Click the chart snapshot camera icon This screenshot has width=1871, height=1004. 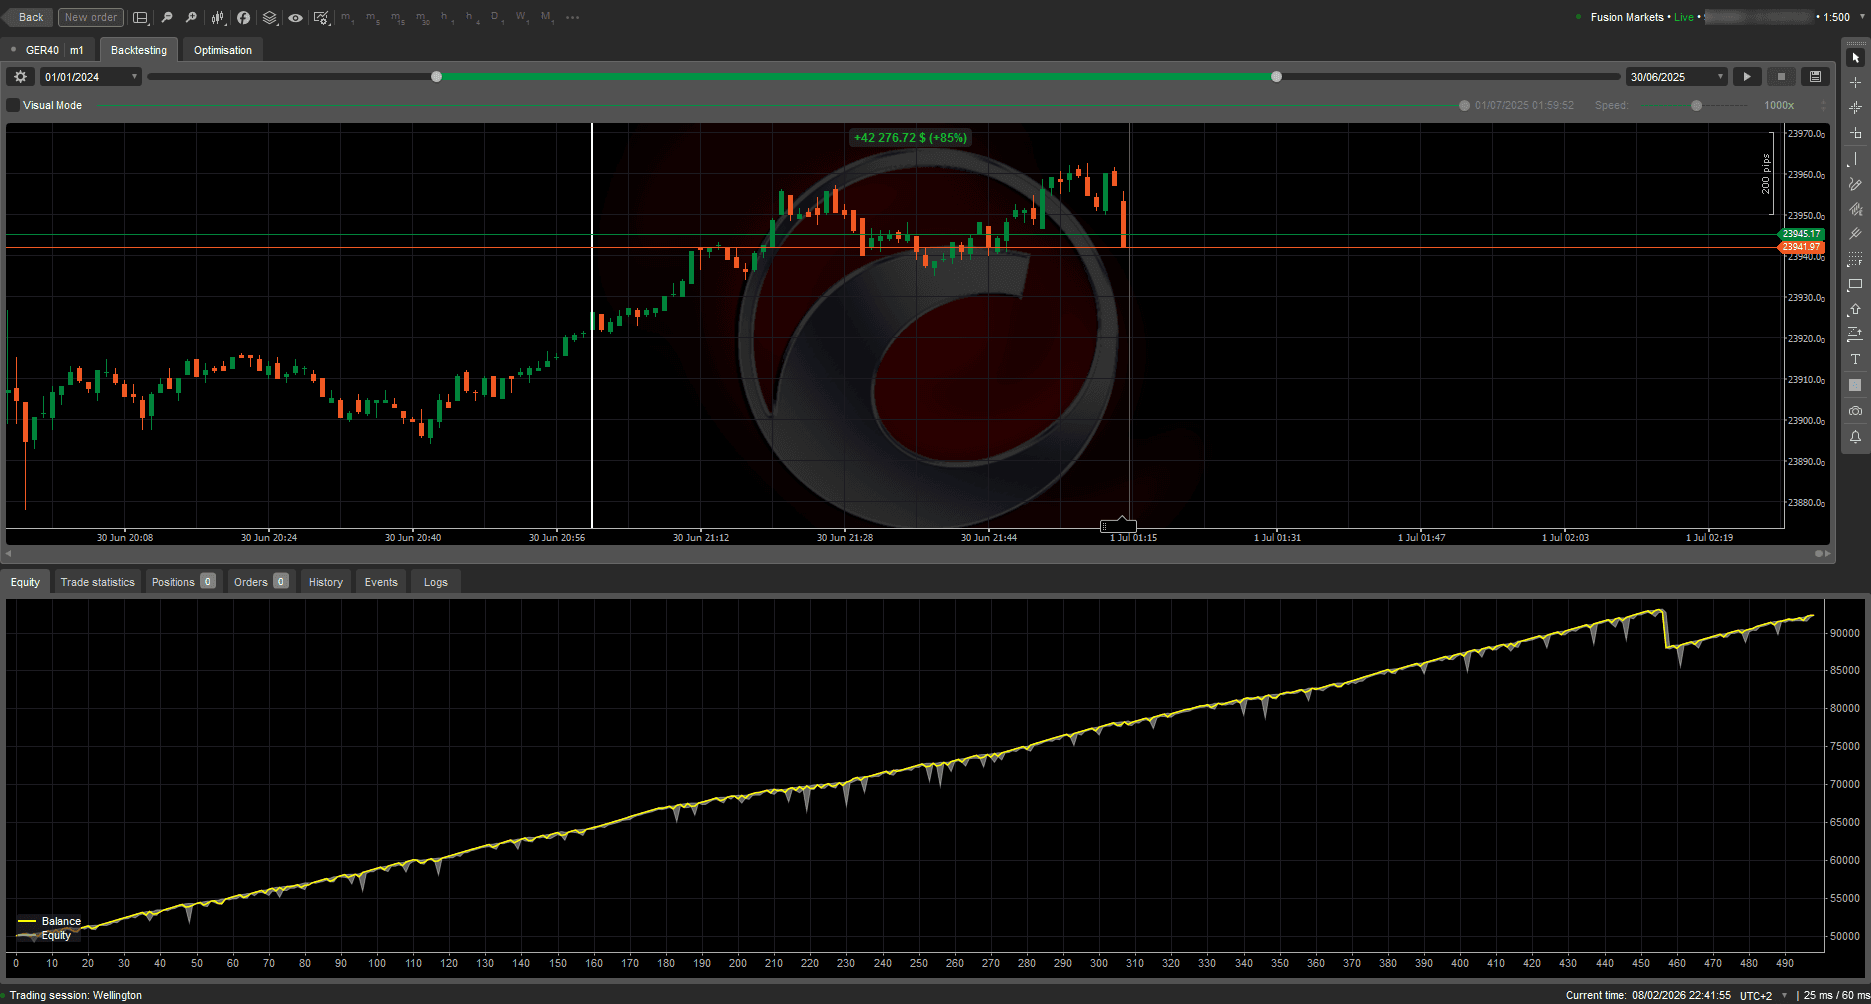coord(1856,411)
